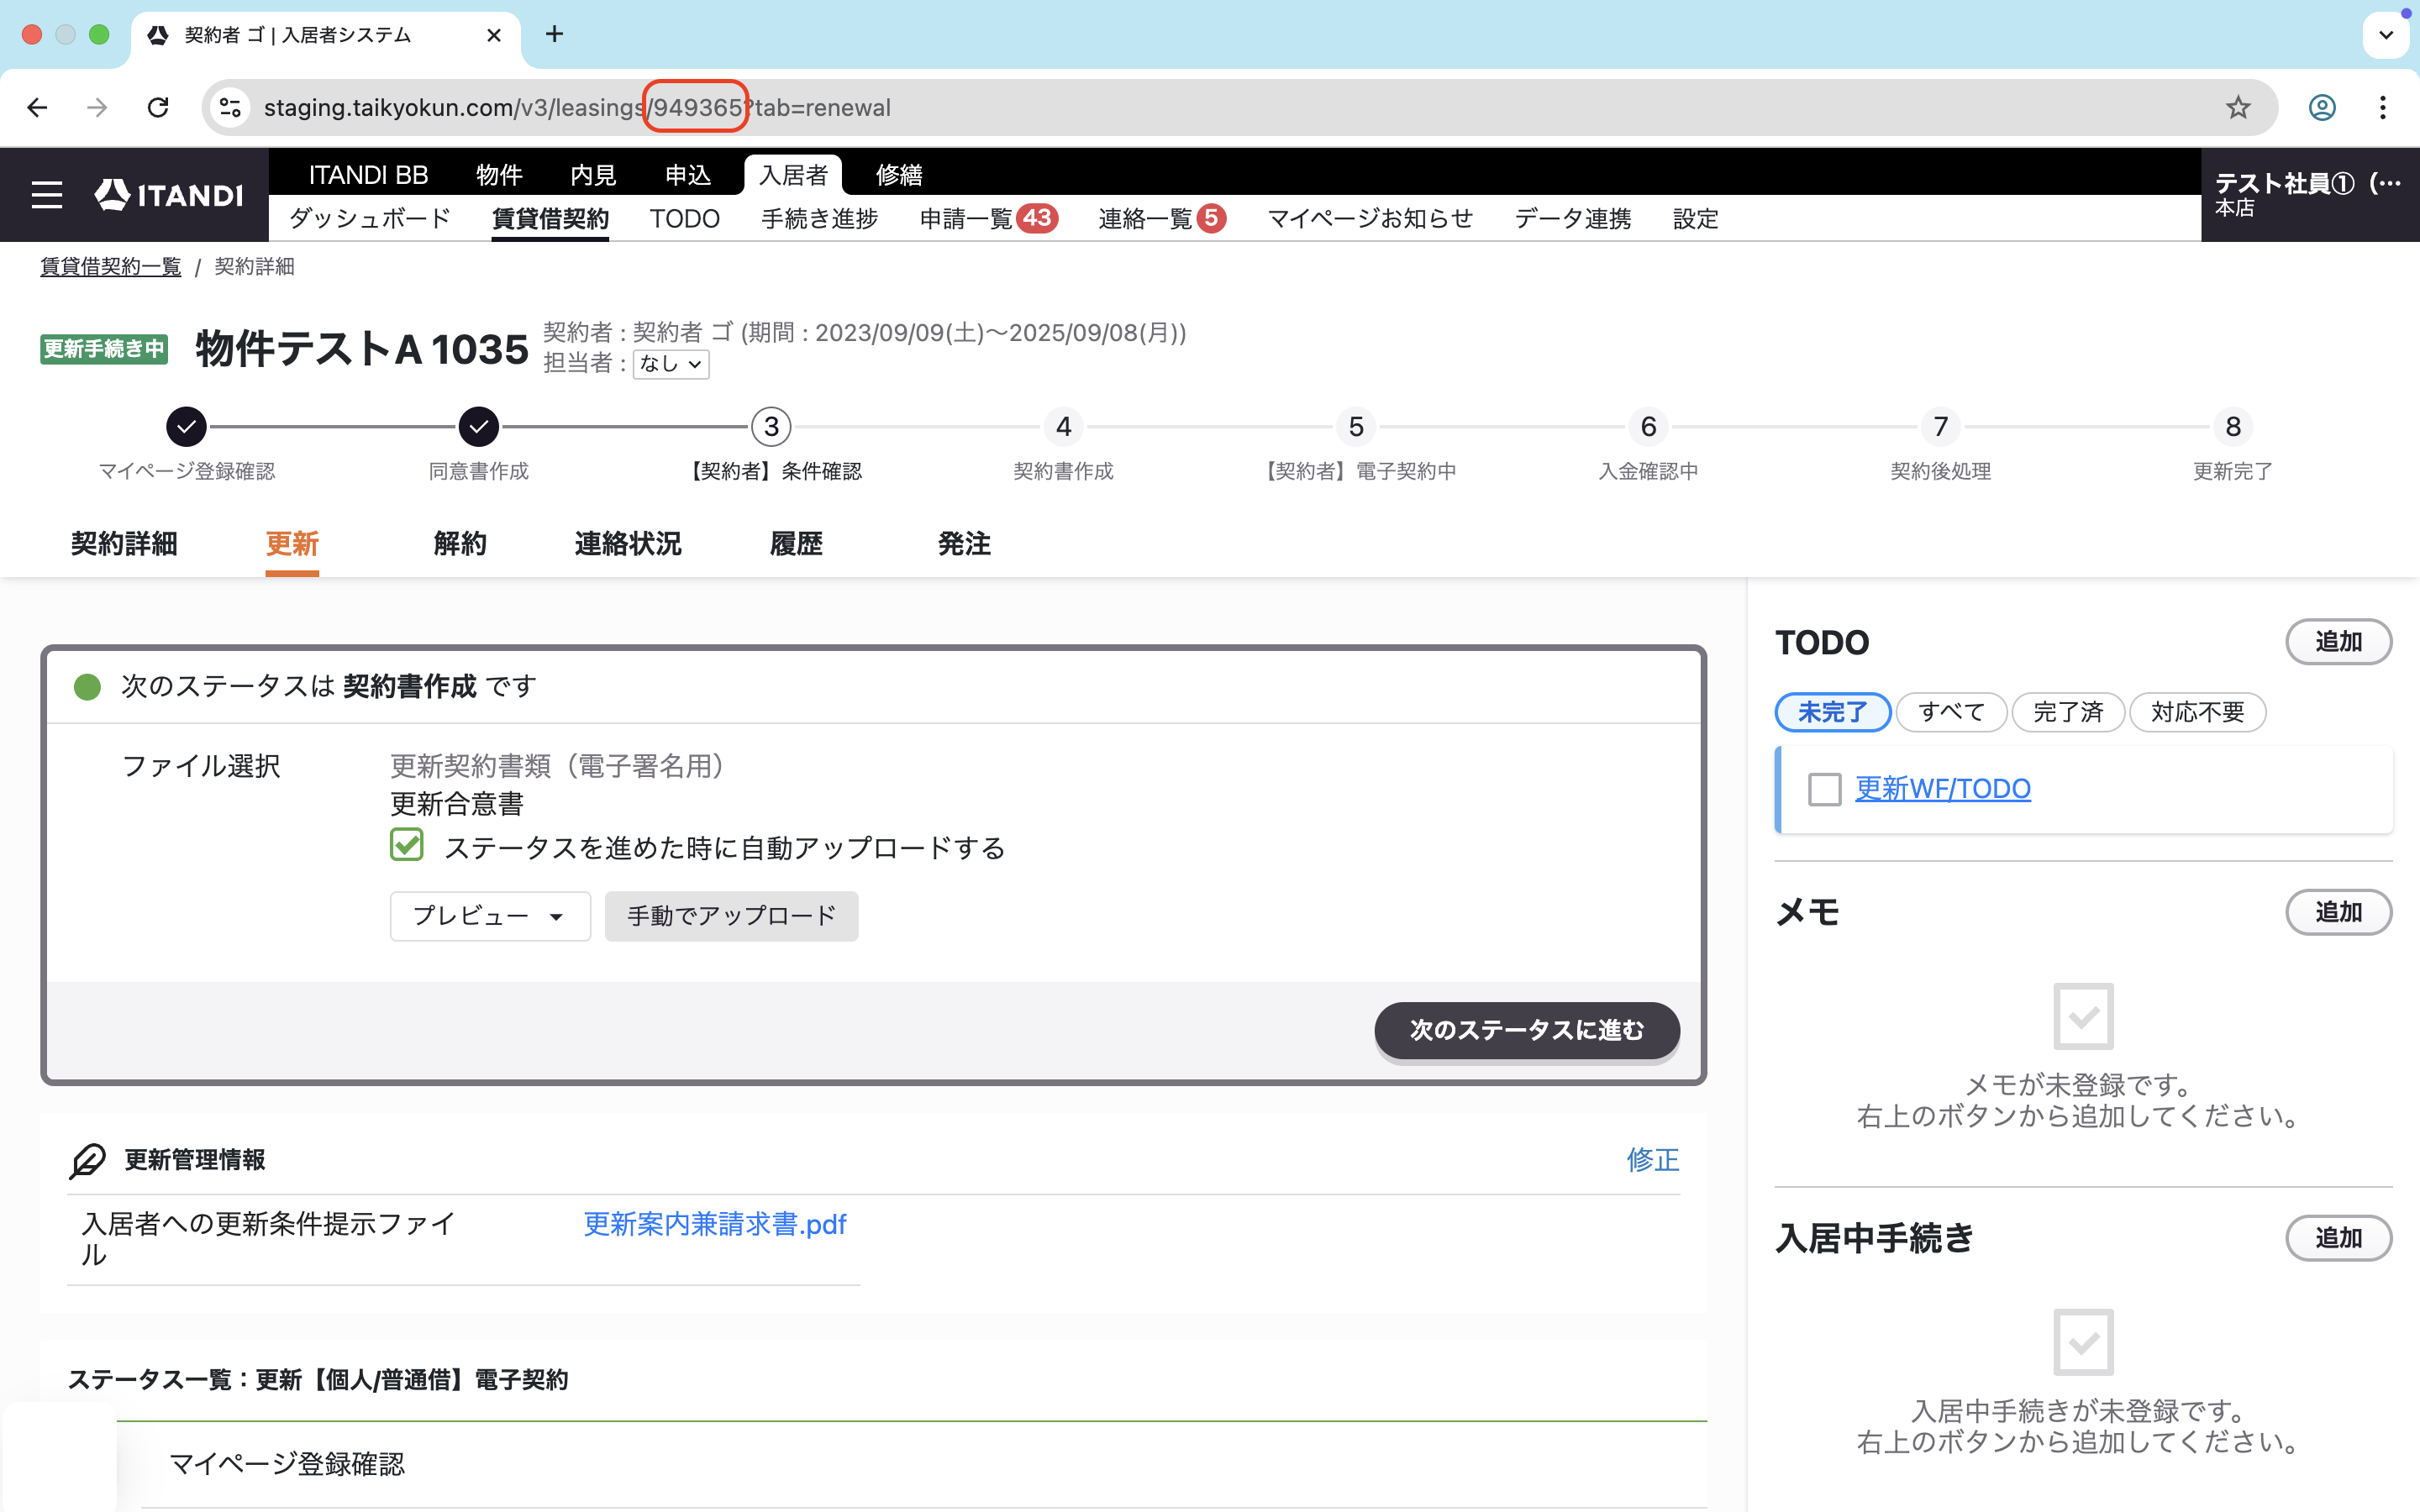
Task: Open site information icon in address bar
Action: coord(231,108)
